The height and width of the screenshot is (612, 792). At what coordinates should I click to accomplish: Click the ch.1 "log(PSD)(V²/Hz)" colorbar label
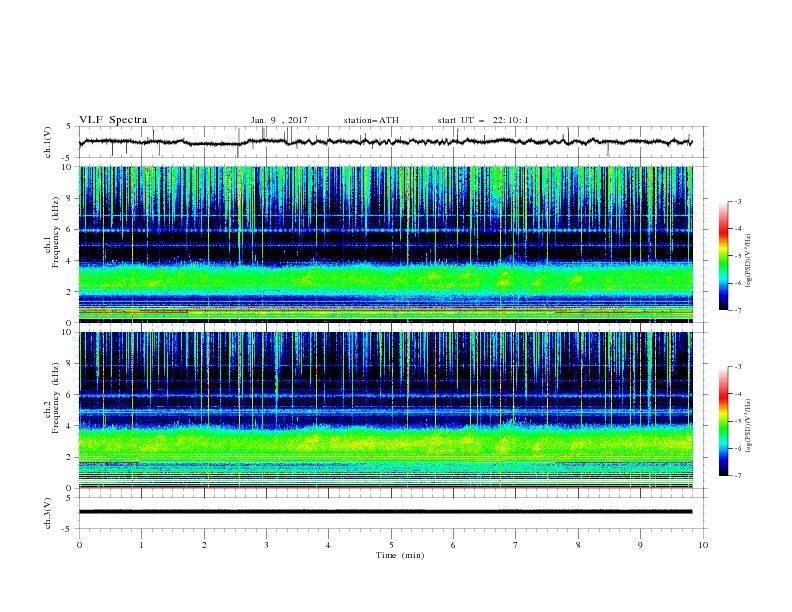click(749, 261)
